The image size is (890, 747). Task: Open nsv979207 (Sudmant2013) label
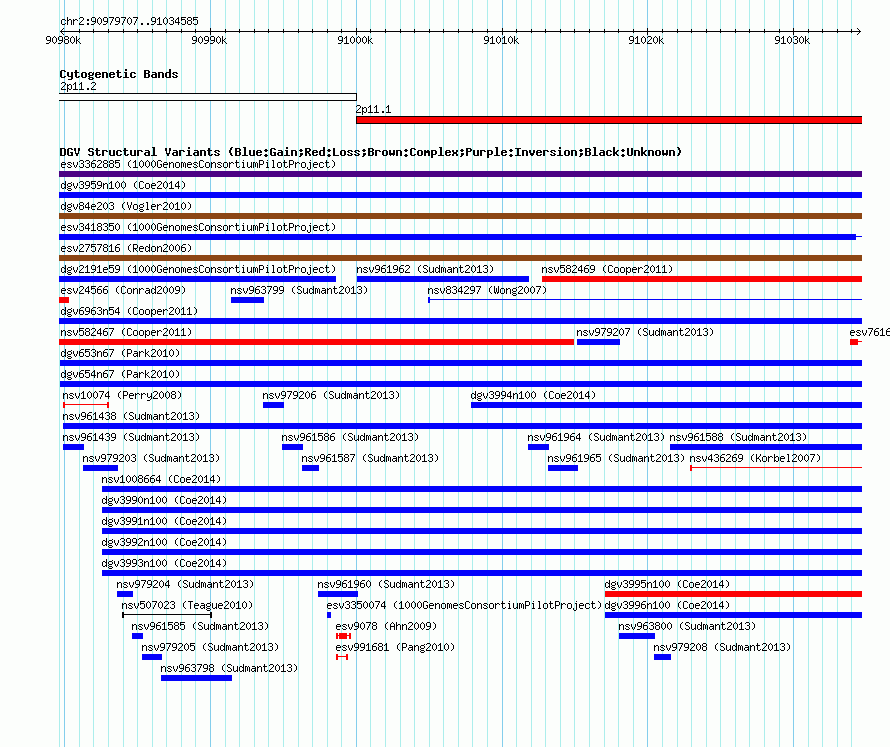[x=645, y=332]
